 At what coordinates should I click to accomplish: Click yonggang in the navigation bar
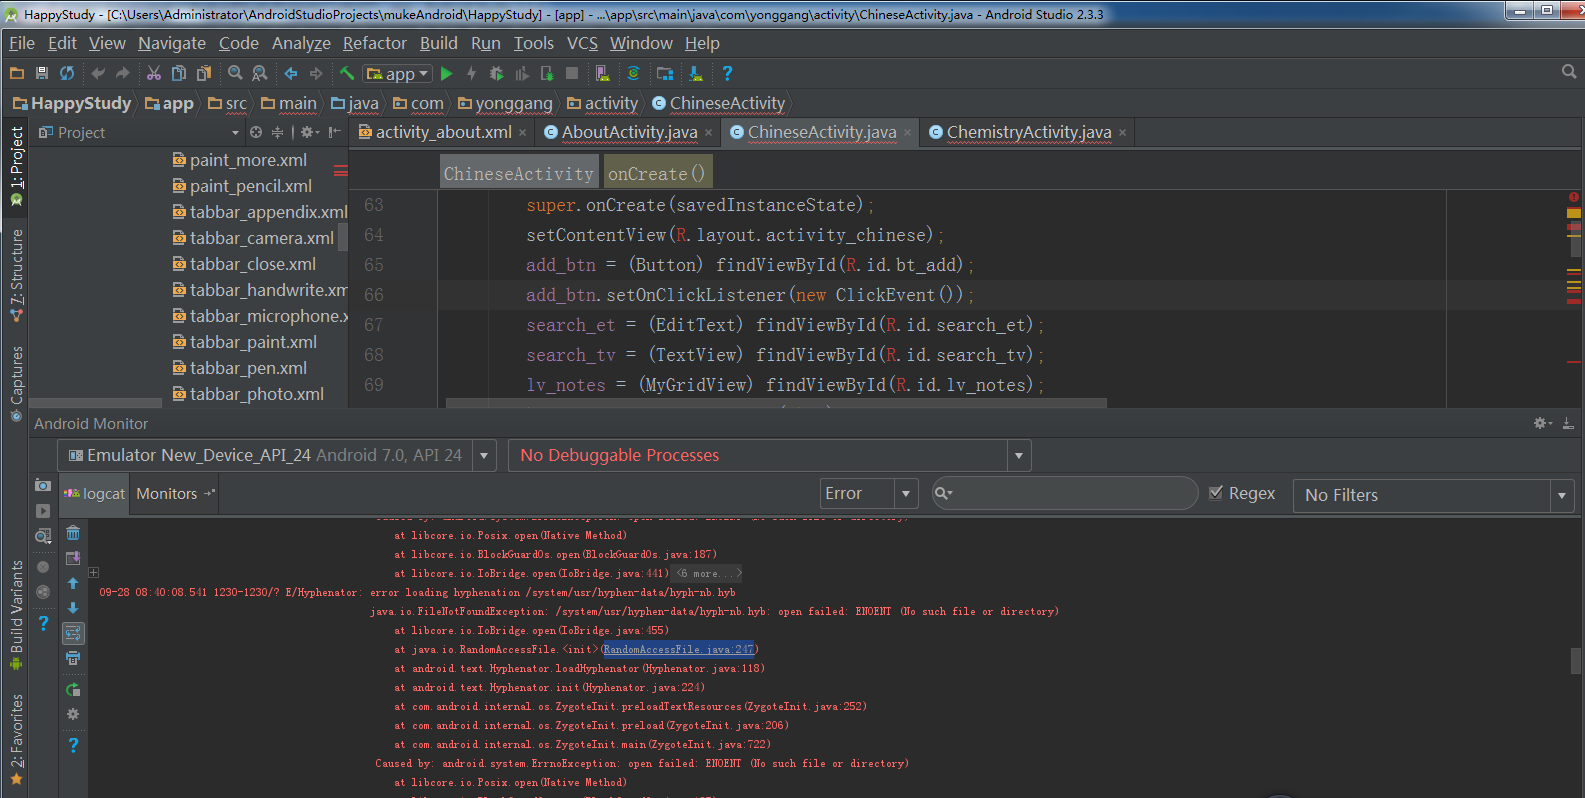(505, 103)
